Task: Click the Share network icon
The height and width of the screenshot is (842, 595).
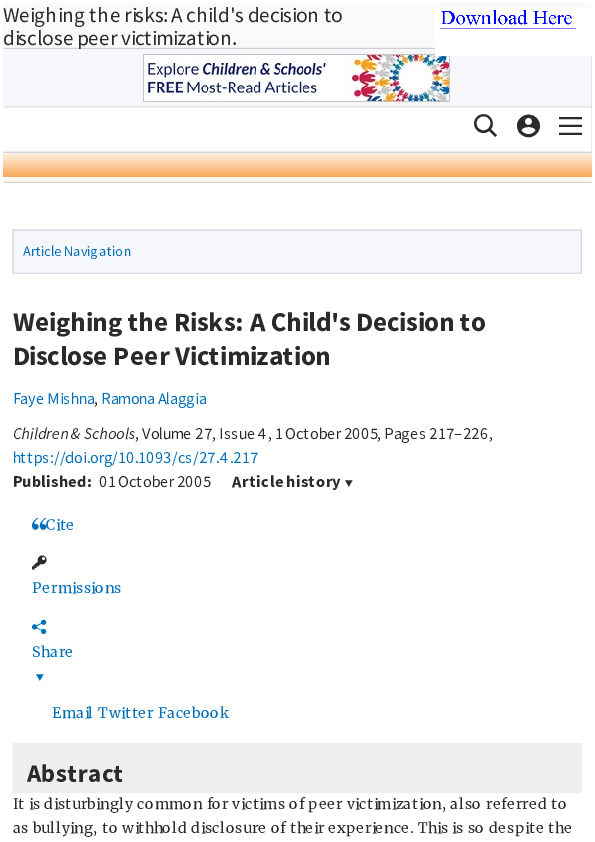Action: click(x=39, y=626)
